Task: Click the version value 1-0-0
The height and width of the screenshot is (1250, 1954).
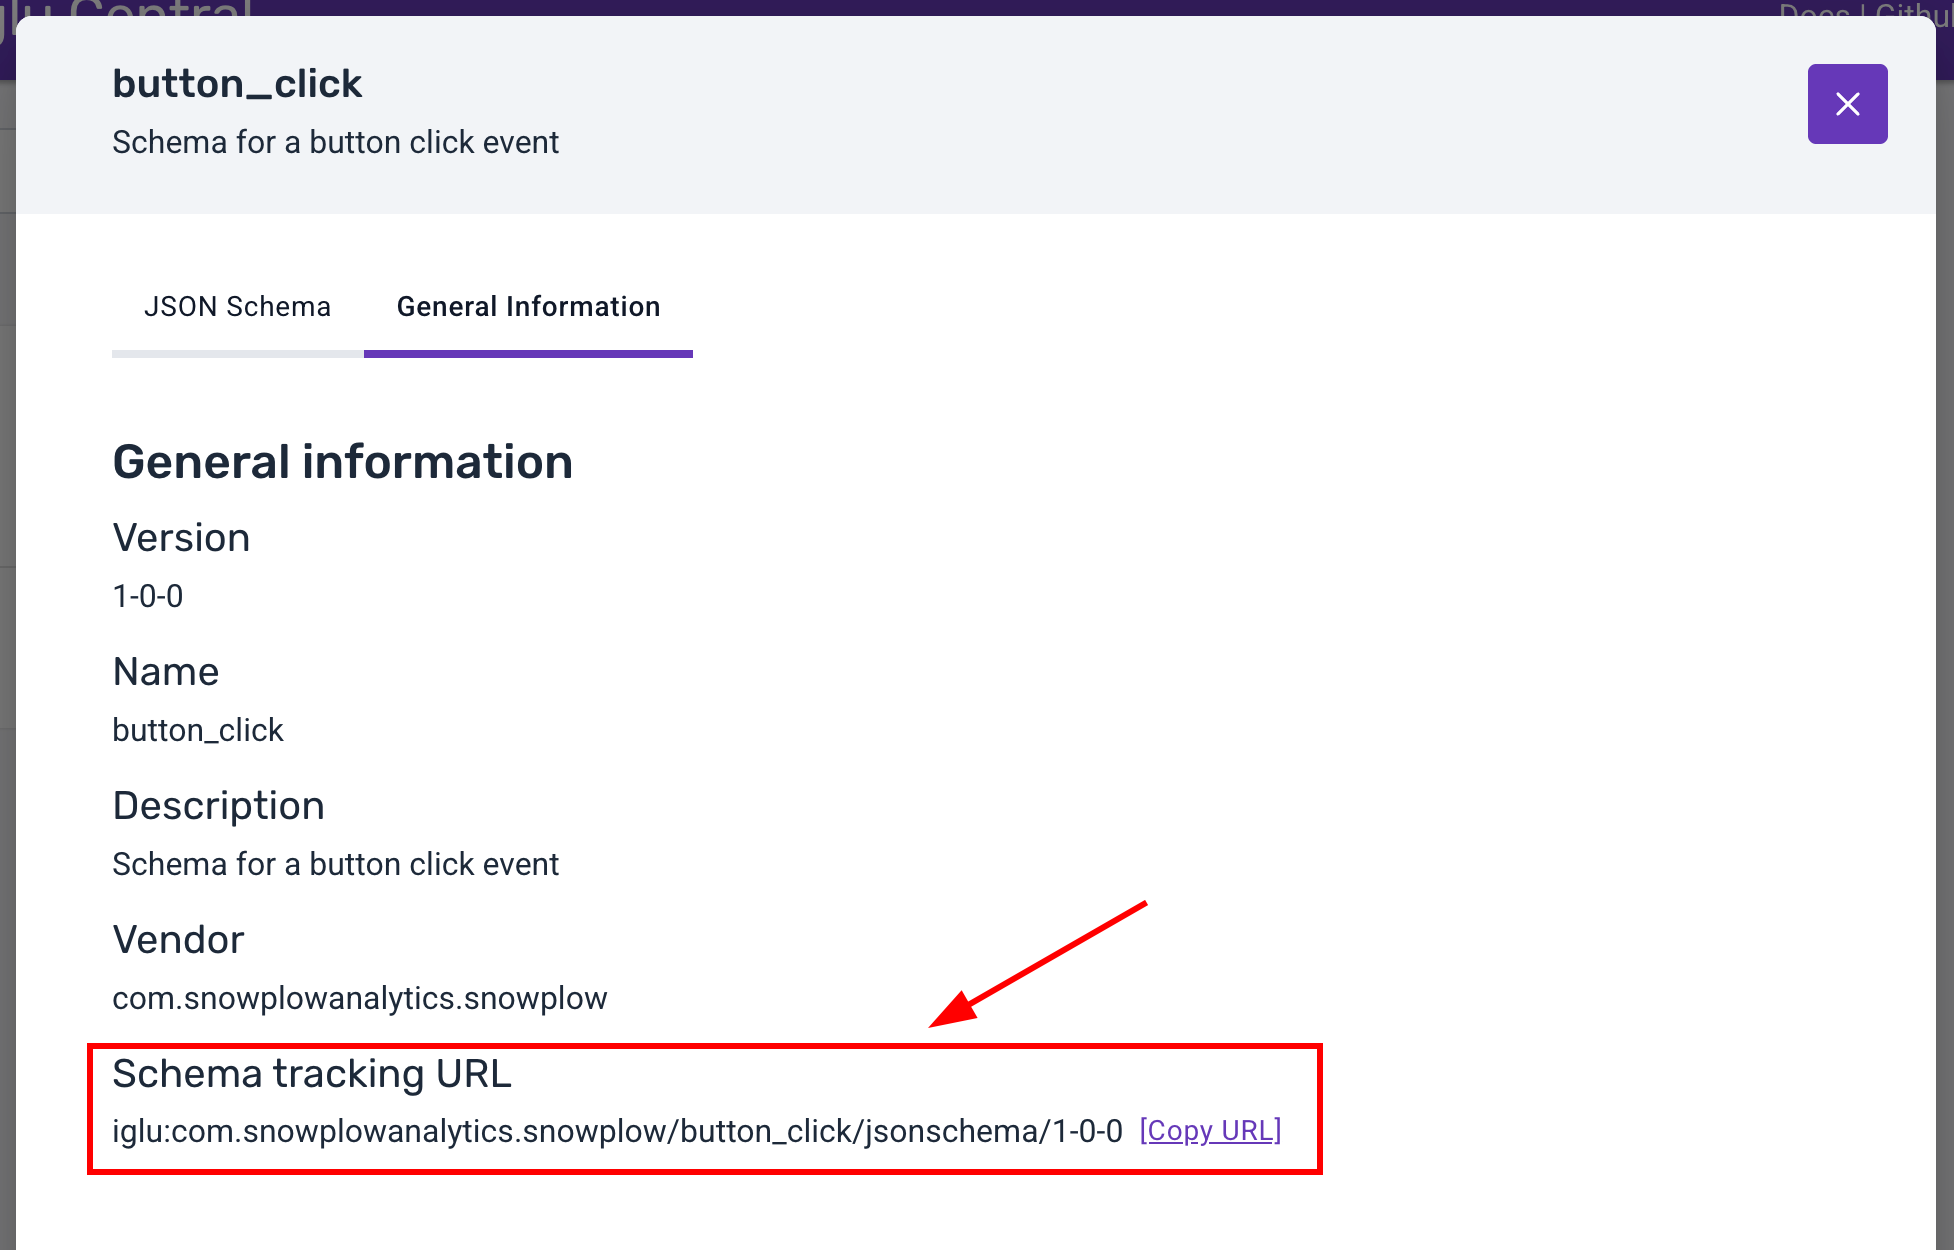Action: pos(147,595)
